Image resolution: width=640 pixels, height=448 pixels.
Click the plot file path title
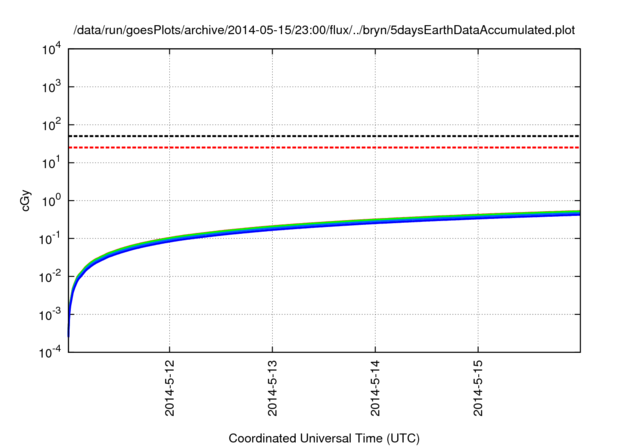[324, 30]
